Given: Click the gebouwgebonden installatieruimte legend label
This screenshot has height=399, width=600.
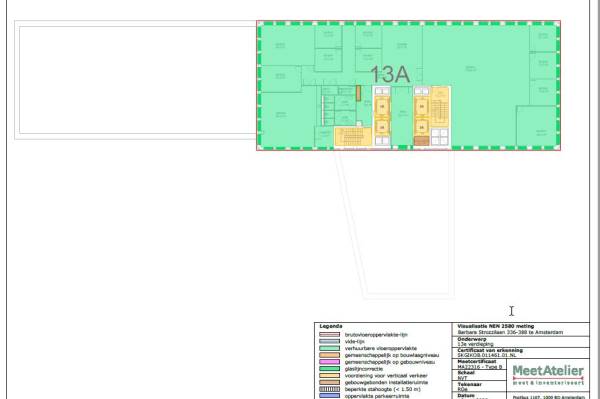Looking at the screenshot, I should pos(386,383).
